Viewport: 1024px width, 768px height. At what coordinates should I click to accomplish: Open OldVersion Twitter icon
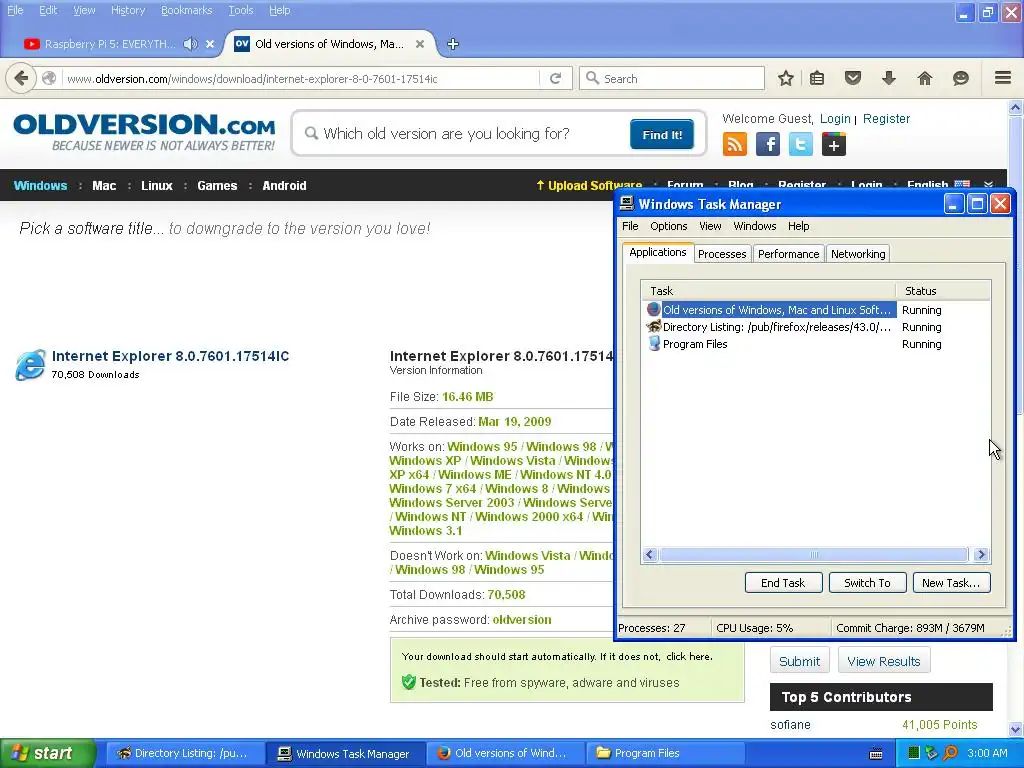[x=801, y=144]
